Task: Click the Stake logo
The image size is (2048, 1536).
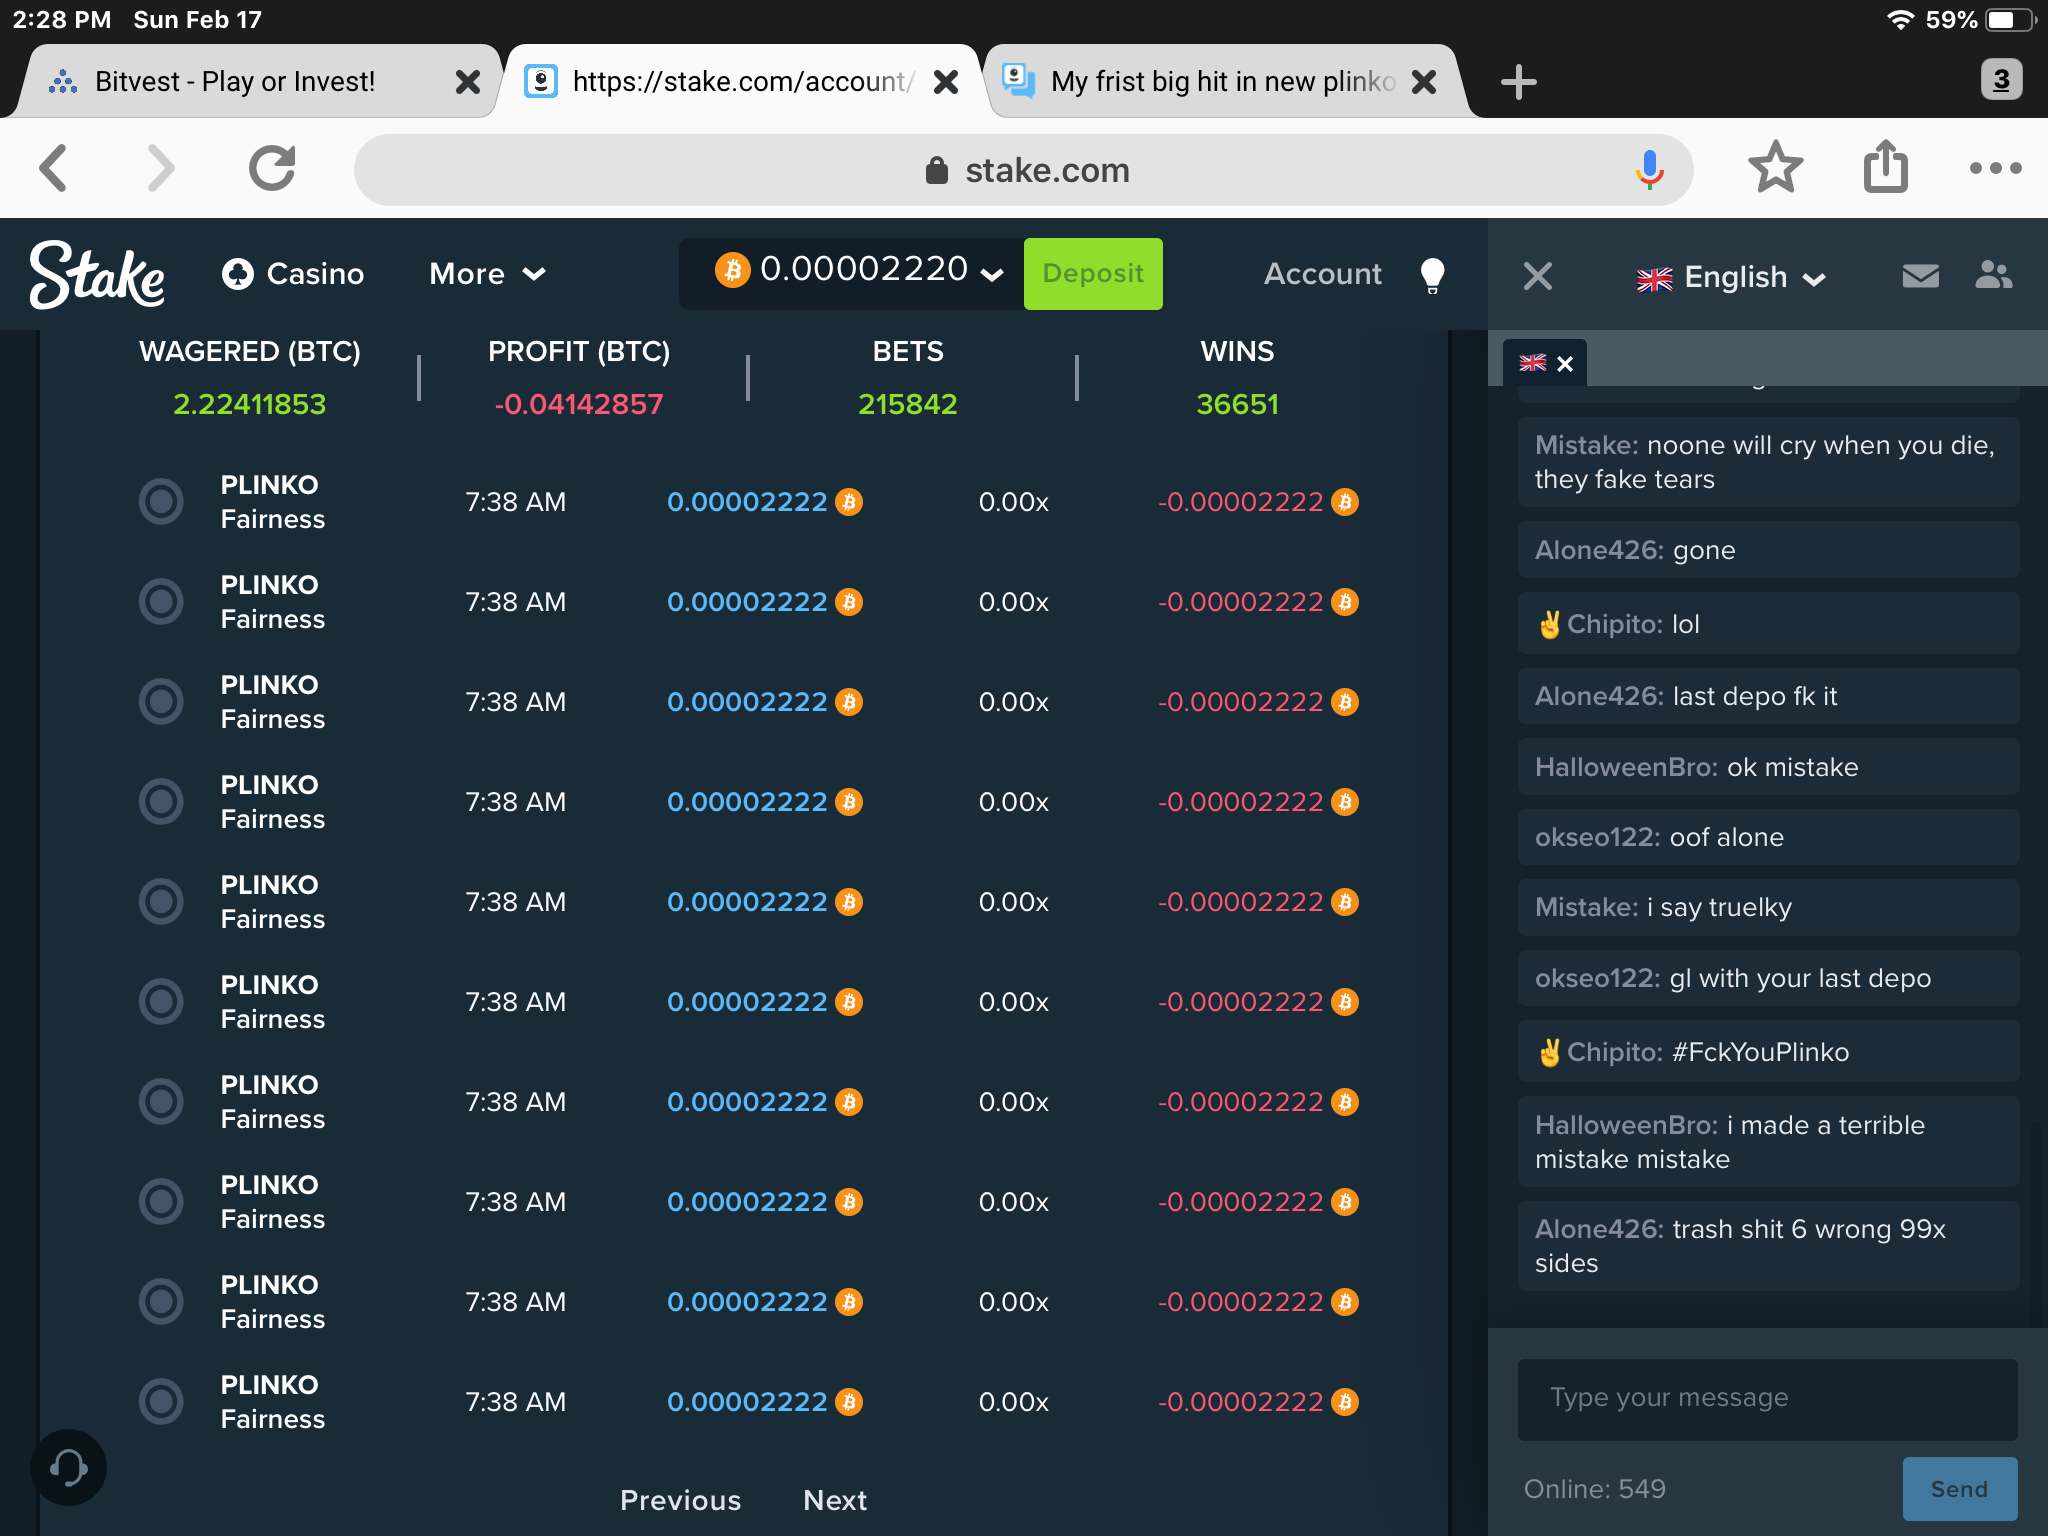Action: [x=97, y=274]
